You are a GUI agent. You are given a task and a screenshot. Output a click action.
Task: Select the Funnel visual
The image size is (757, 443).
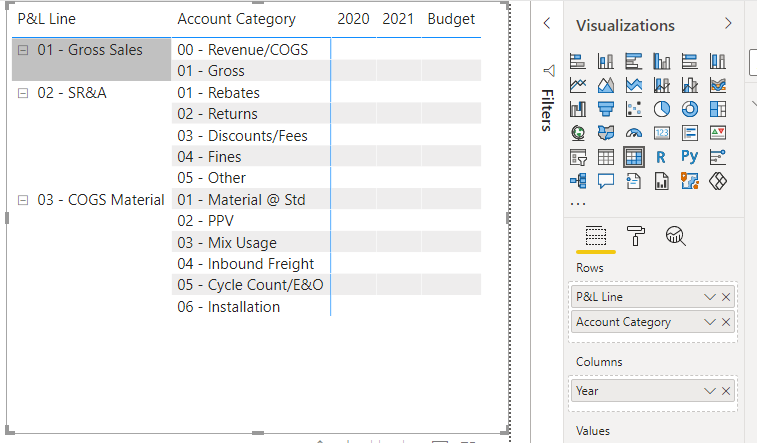click(606, 109)
